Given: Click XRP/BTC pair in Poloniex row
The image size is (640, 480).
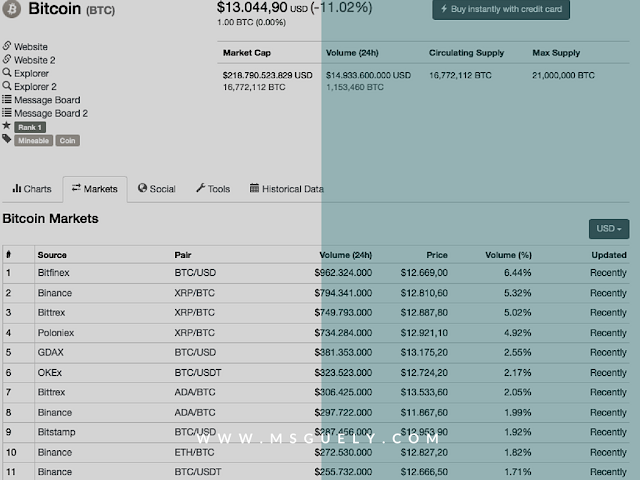Looking at the screenshot, I should pos(194,333).
